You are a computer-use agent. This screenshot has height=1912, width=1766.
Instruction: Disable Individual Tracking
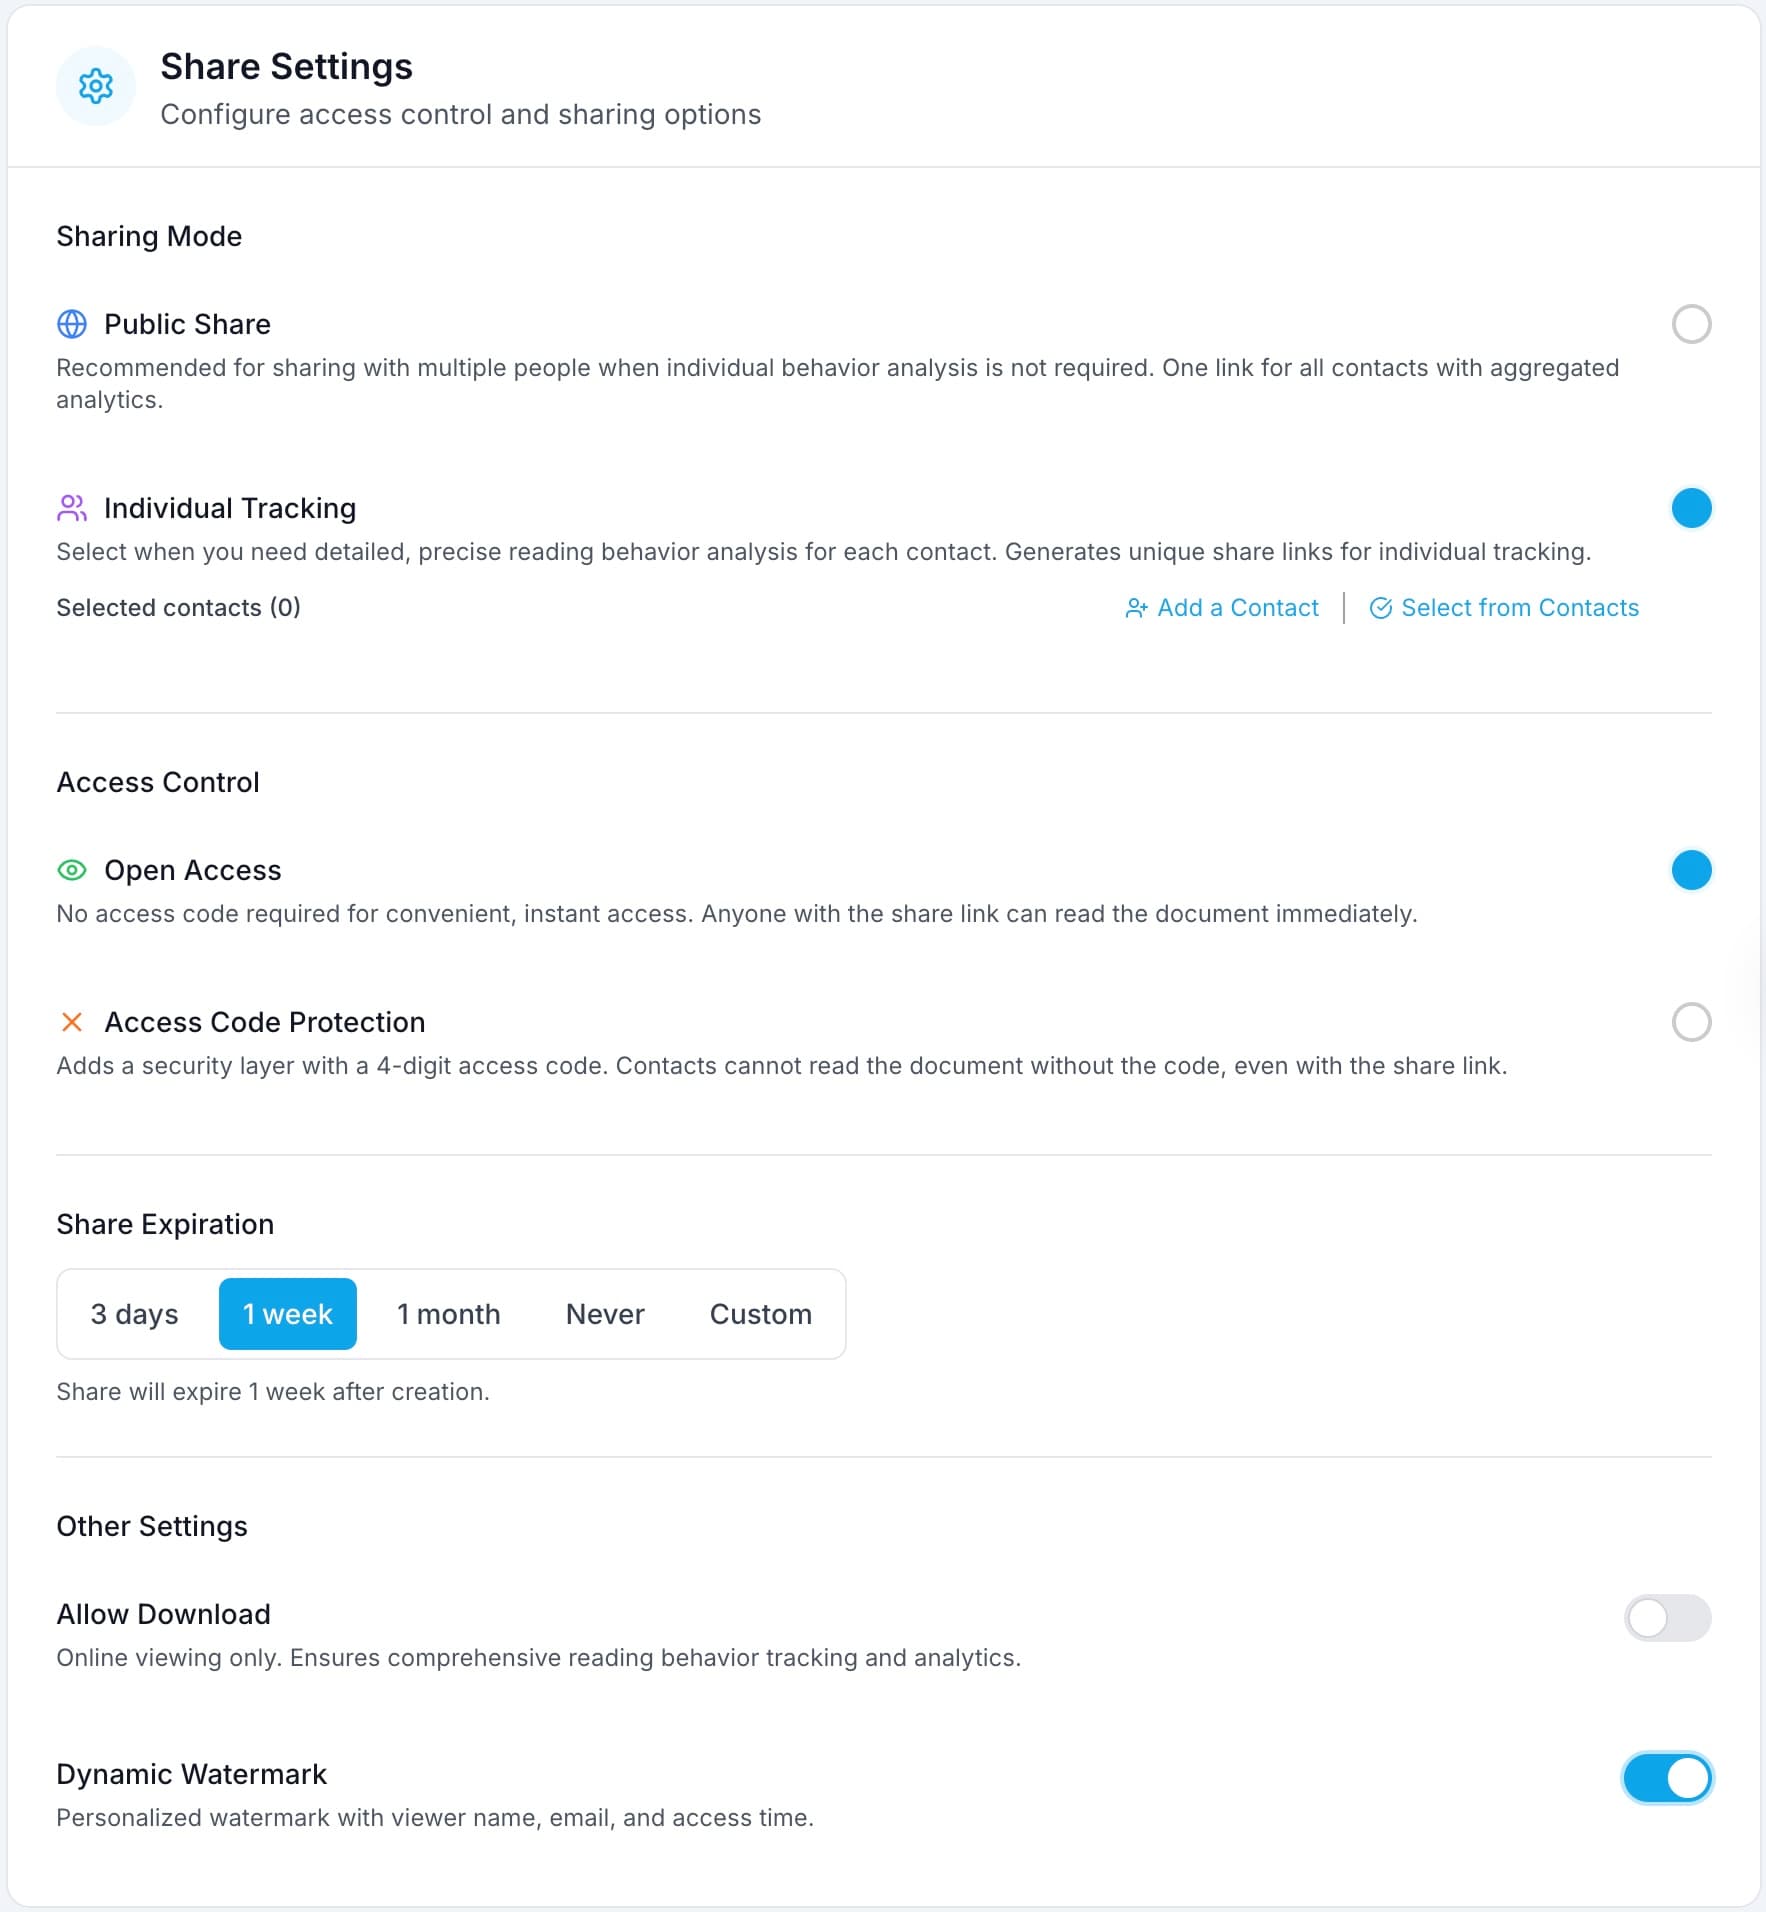(1692, 508)
